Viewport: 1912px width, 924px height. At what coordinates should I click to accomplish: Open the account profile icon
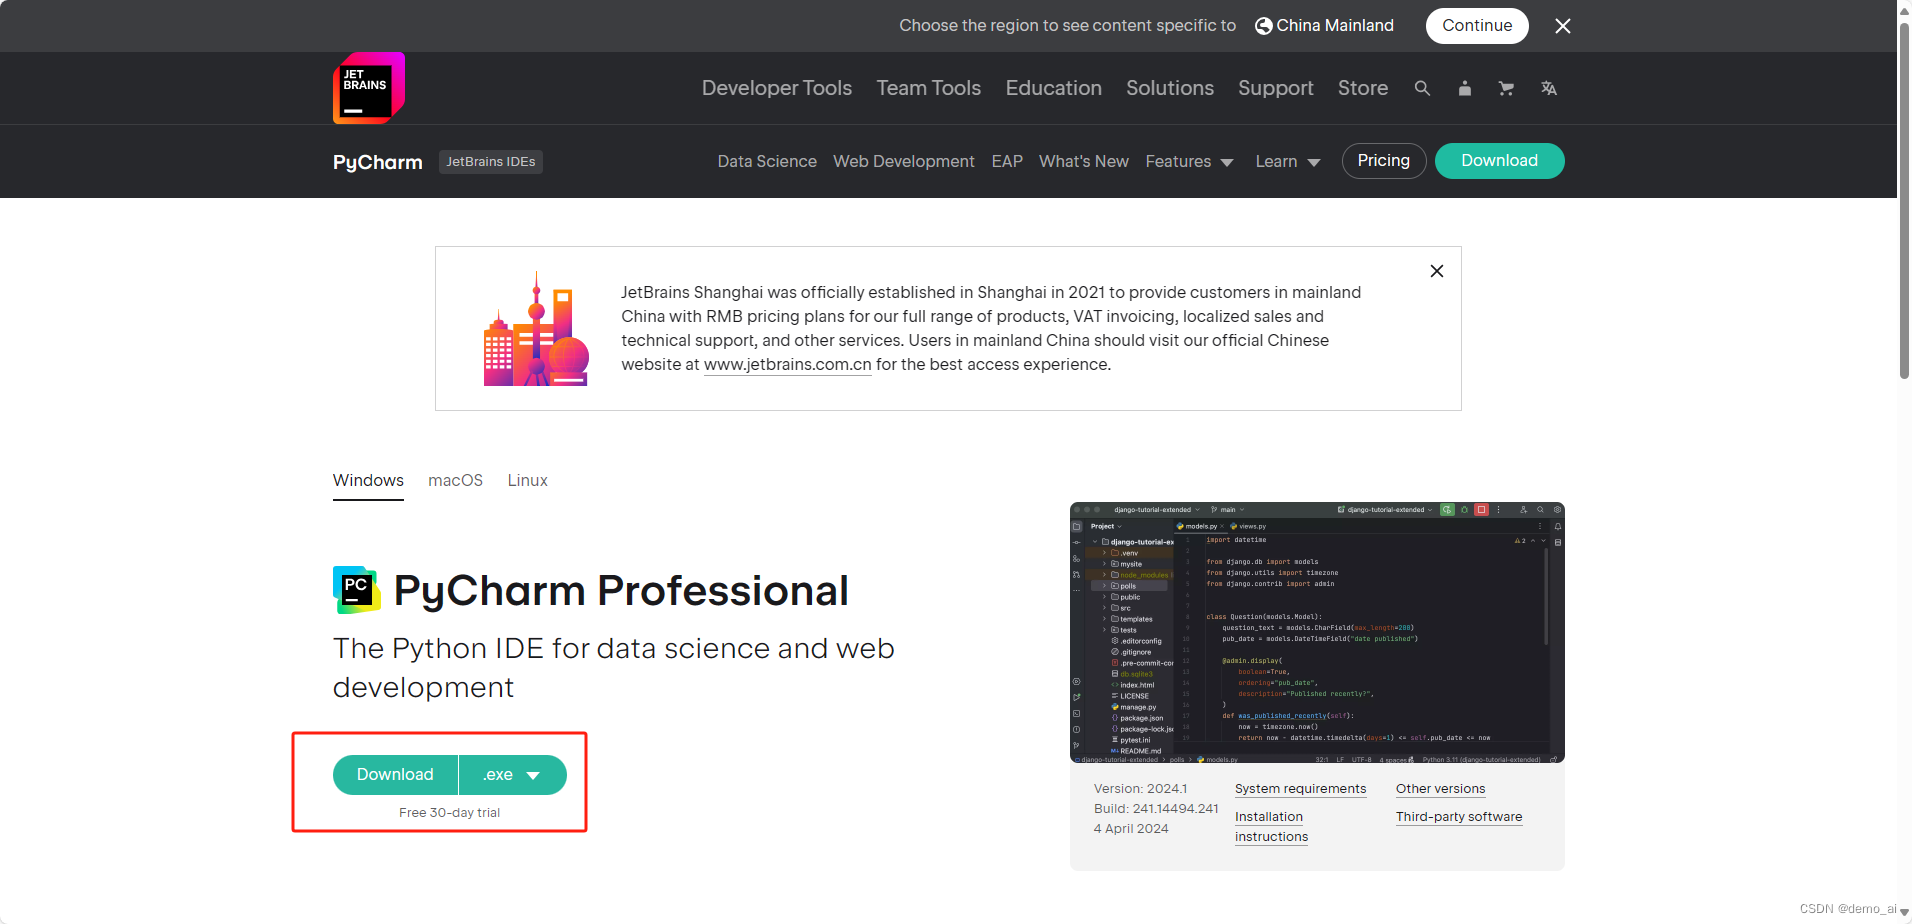(x=1464, y=88)
